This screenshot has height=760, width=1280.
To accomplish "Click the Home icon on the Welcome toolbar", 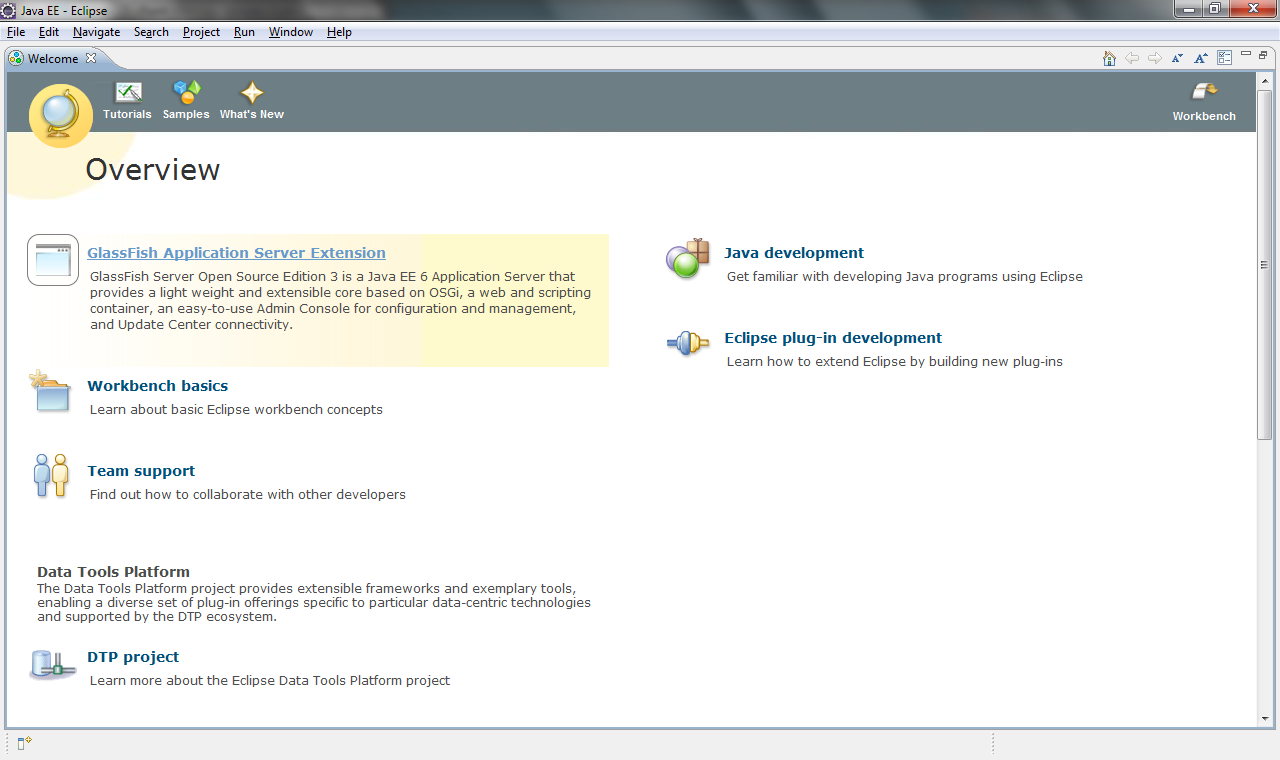I will [x=1109, y=58].
